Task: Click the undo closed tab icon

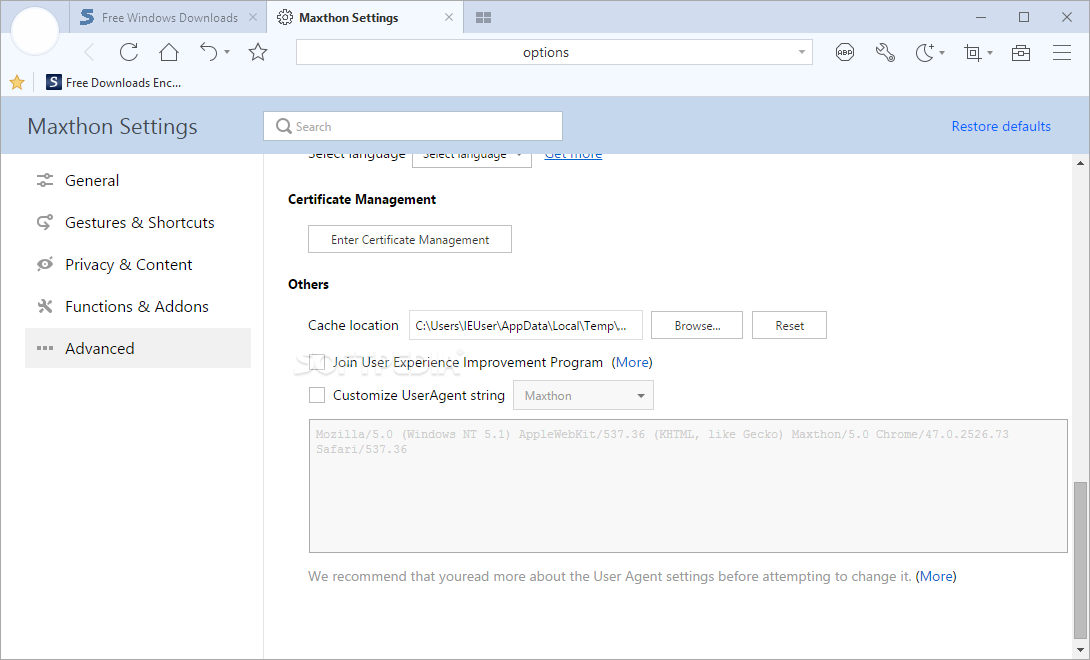Action: [x=209, y=52]
